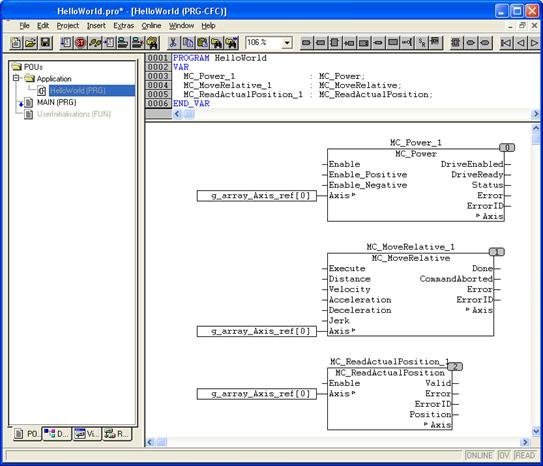
Task: Select the CFC Return element tool
Action: 378,43
